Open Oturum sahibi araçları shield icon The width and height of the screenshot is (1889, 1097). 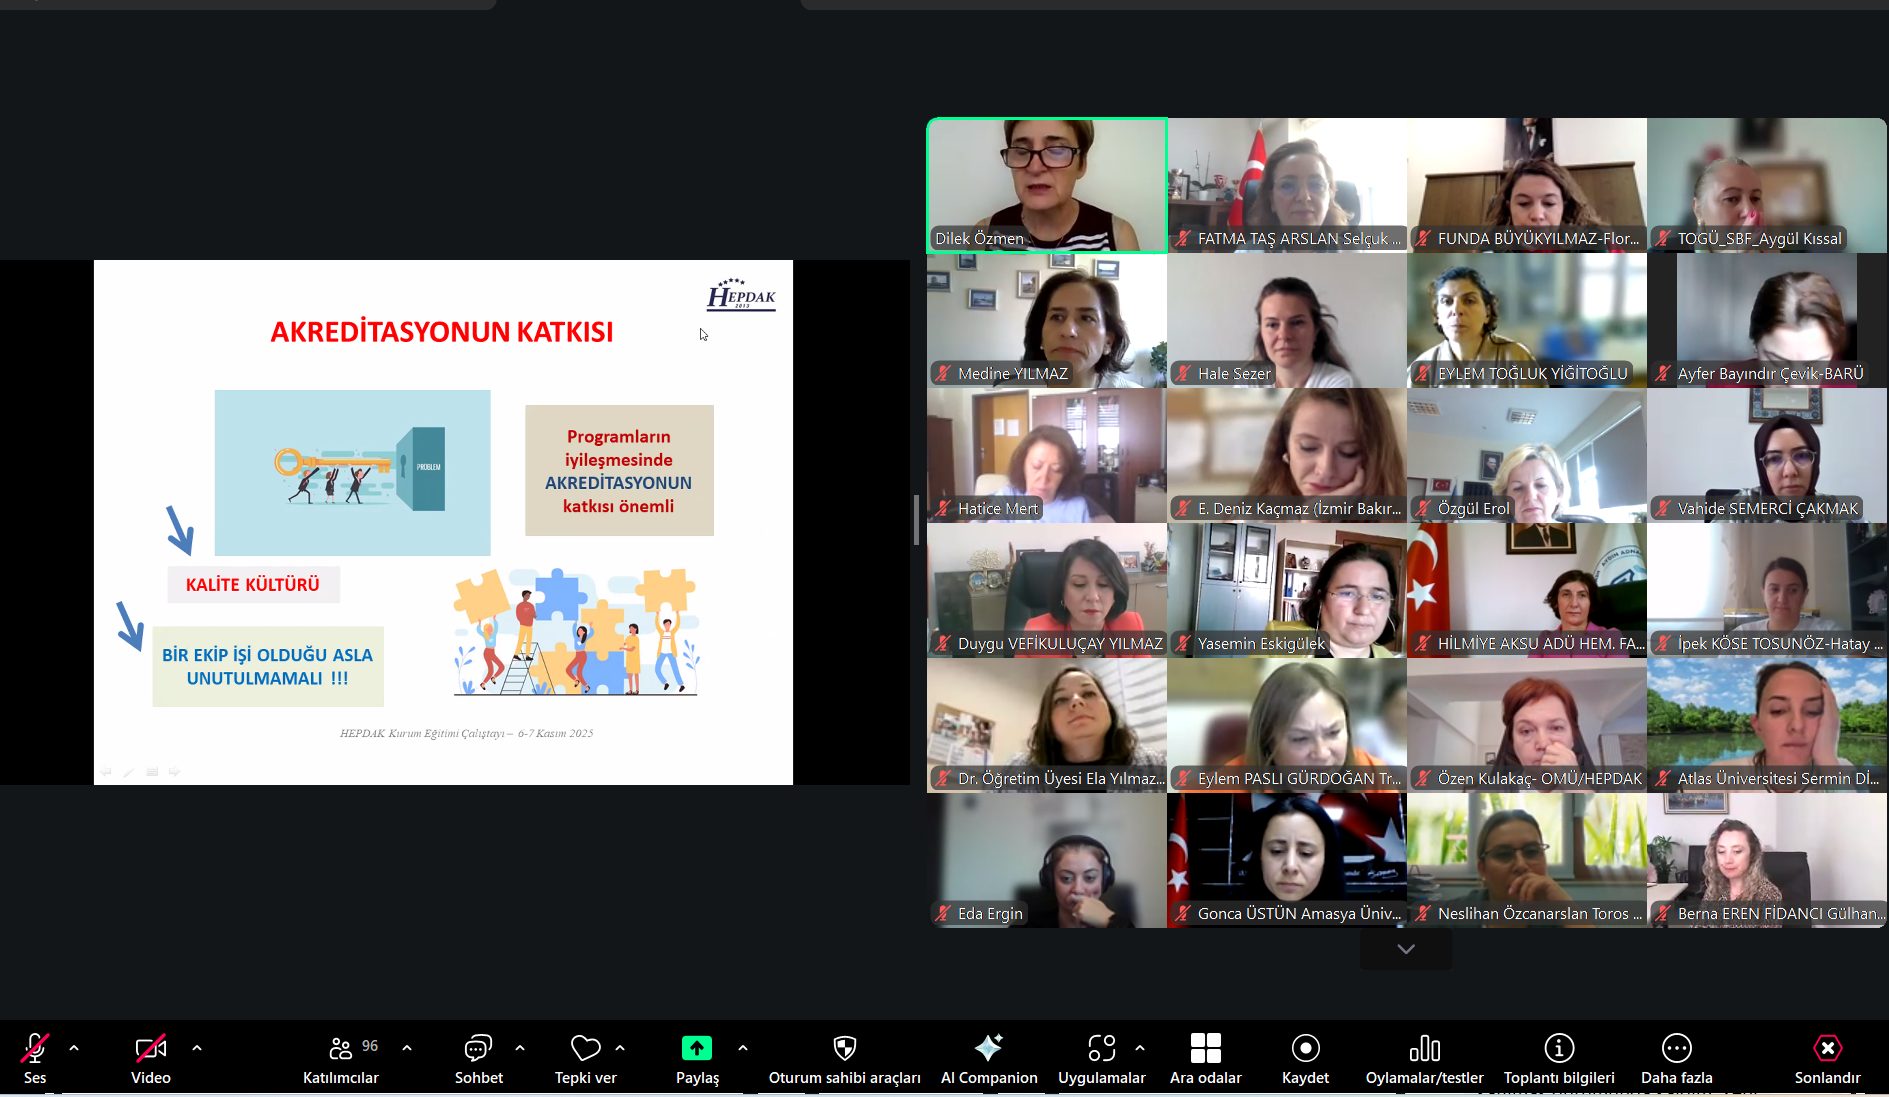pyautogui.click(x=844, y=1048)
